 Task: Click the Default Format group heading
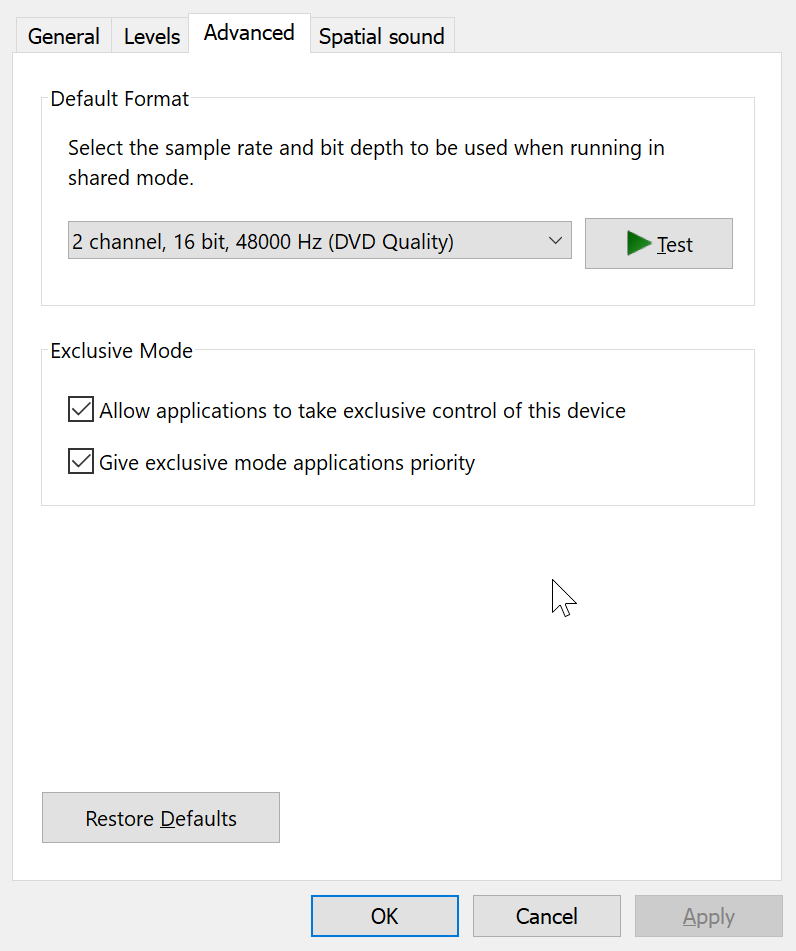coord(119,98)
